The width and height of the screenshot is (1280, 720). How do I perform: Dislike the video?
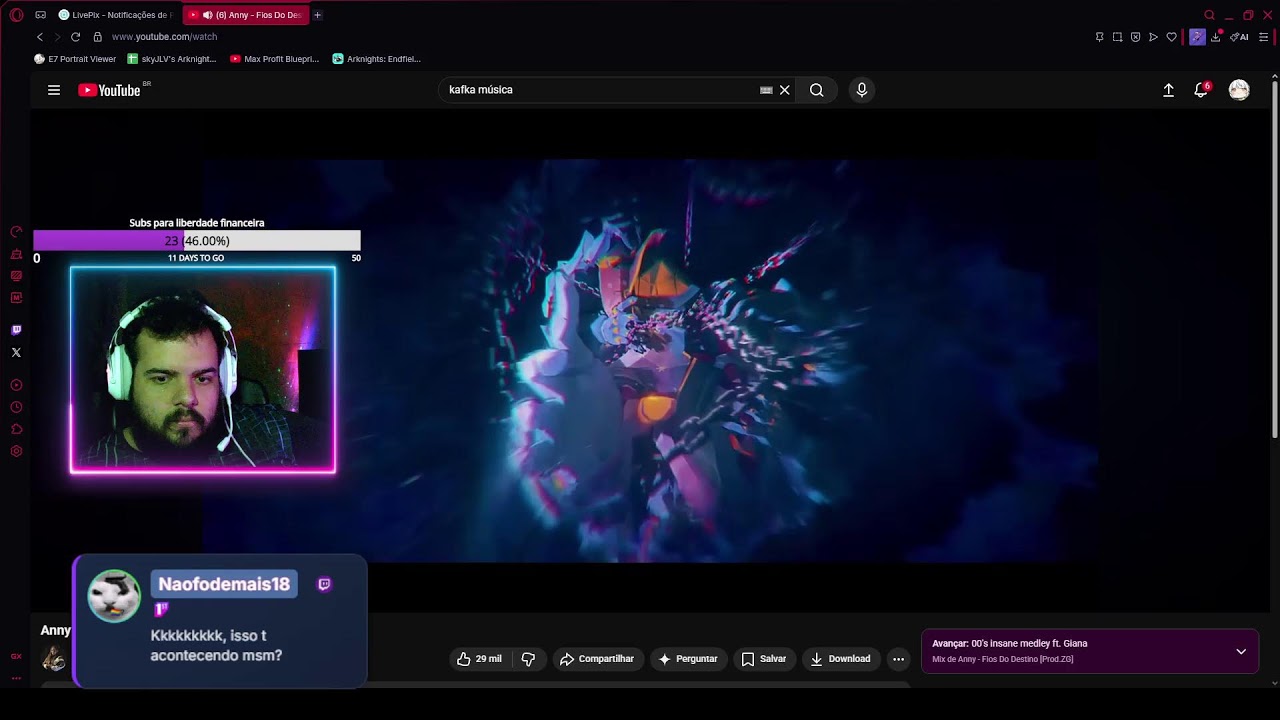pos(528,659)
